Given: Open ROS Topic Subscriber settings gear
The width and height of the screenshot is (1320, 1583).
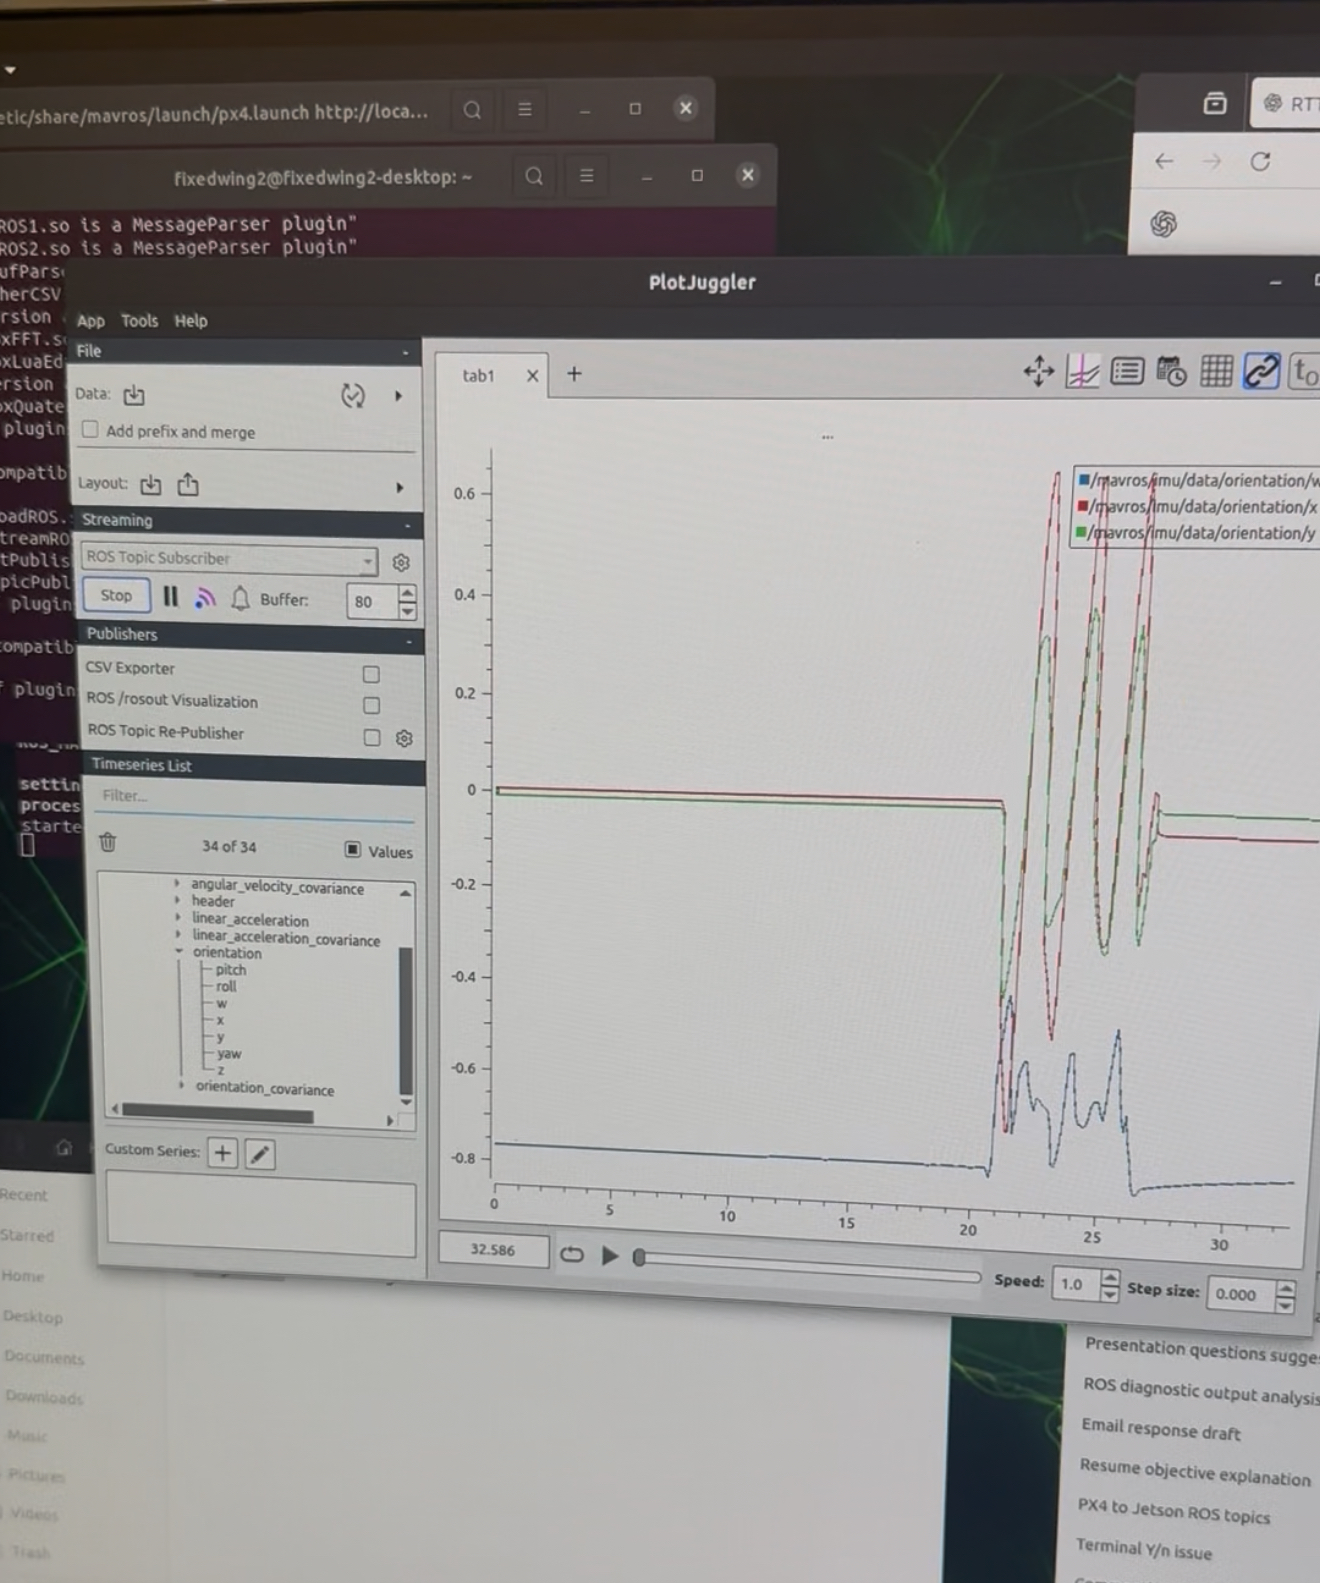Looking at the screenshot, I should coord(401,563).
